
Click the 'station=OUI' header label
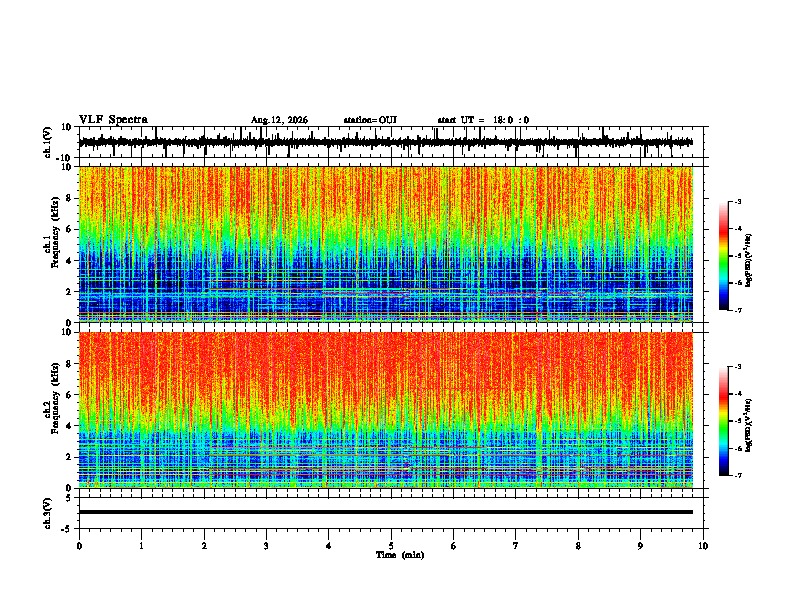coord(370,120)
